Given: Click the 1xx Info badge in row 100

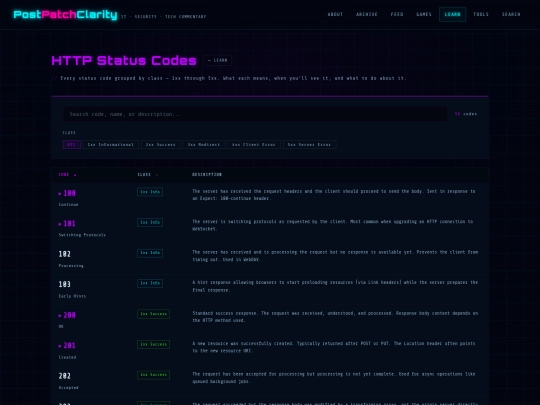Looking at the screenshot, I should (150, 192).
